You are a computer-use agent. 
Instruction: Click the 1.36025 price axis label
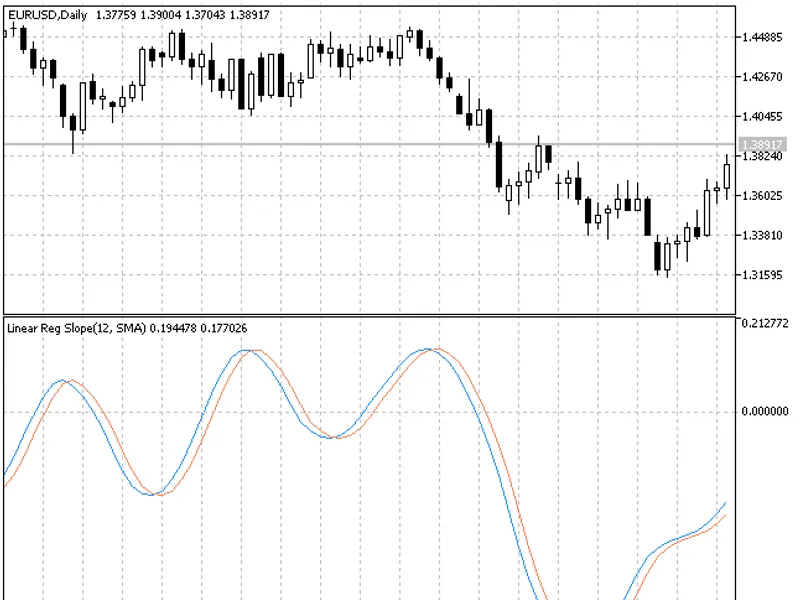[x=762, y=196]
